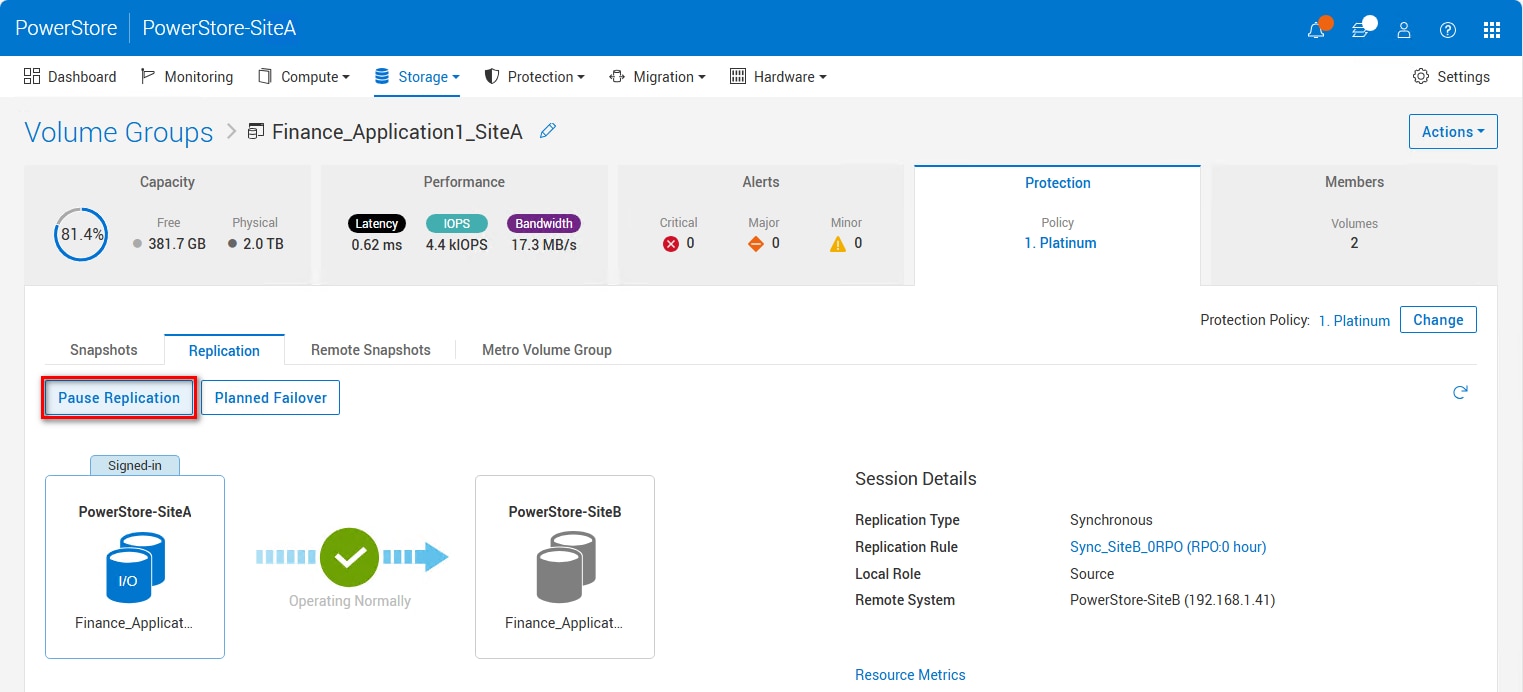Expand the Compute menu
Screen dimensions: 1523x692
(x=303, y=77)
